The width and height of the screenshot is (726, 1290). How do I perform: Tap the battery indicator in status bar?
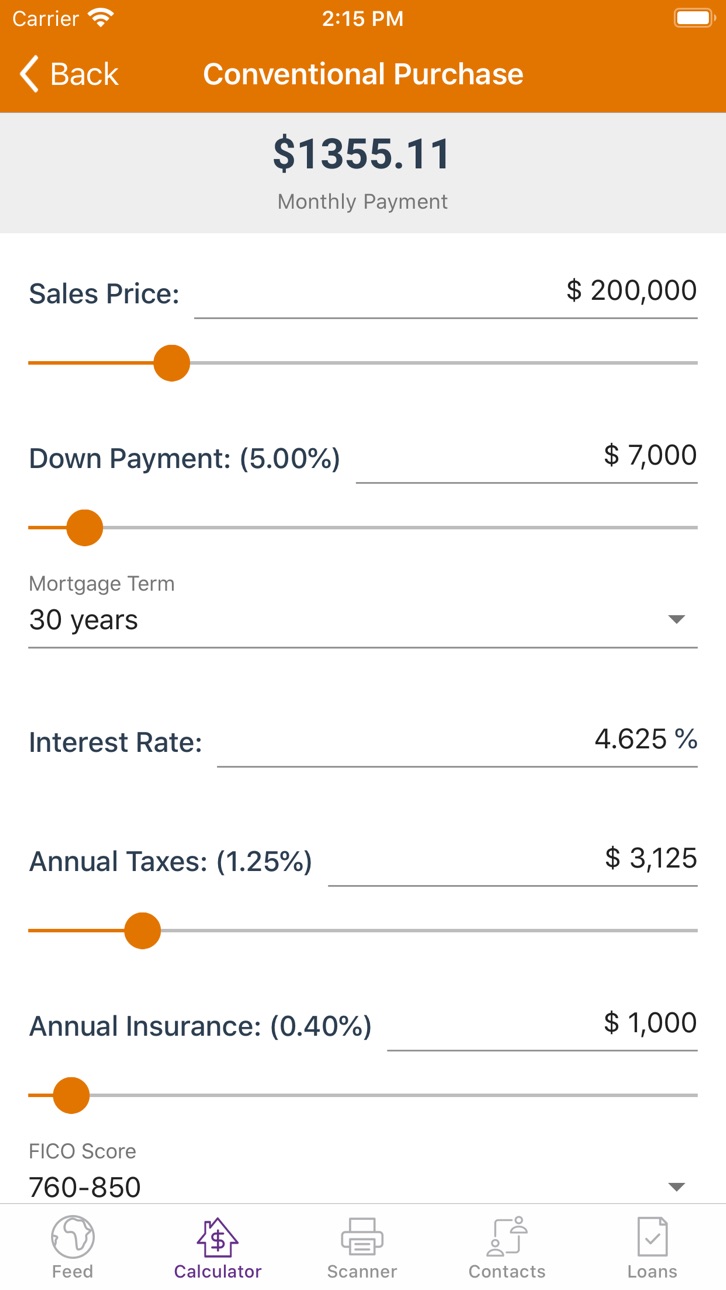[692, 18]
